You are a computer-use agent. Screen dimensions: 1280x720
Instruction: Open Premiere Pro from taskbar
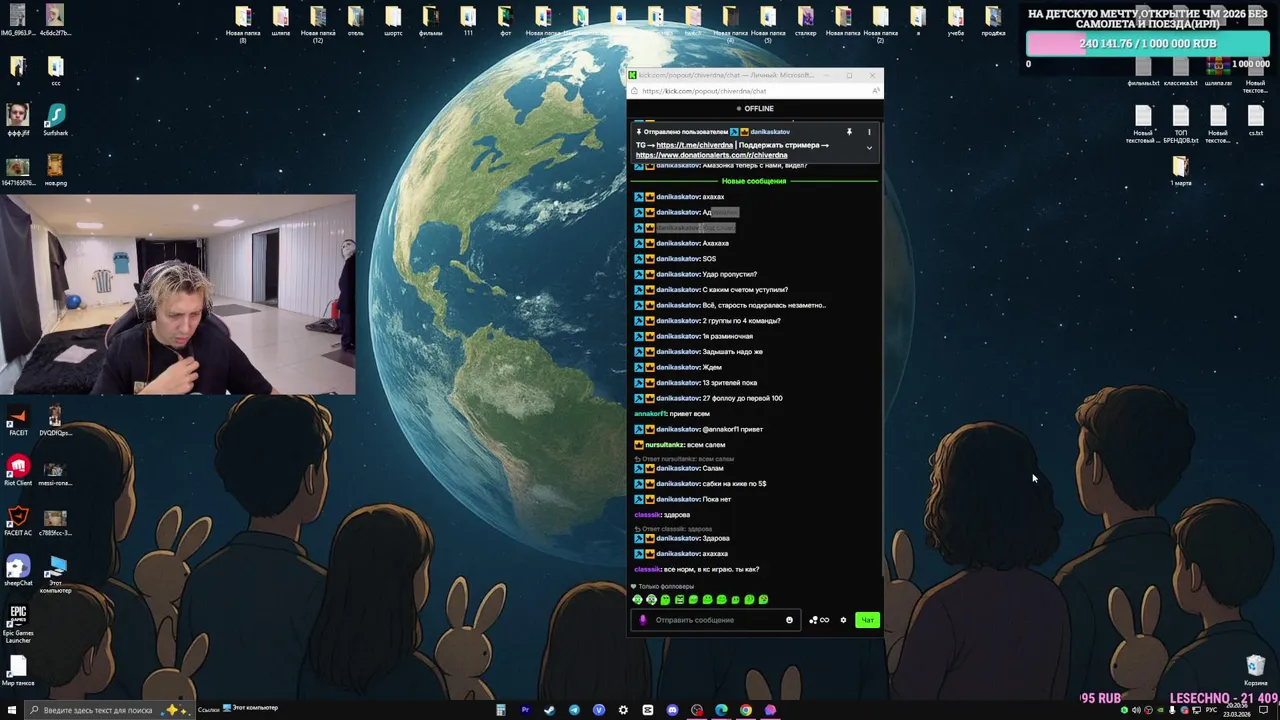[x=525, y=710]
